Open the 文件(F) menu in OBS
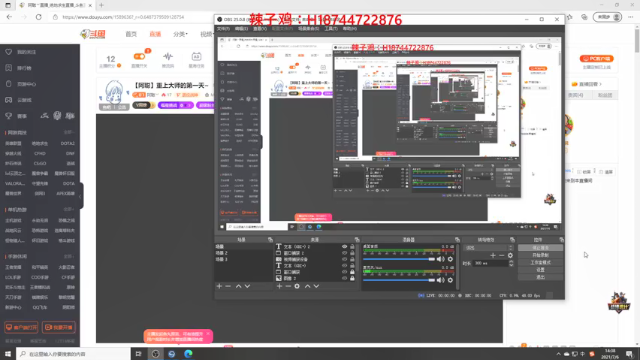Image resolution: width=640 pixels, height=360 pixels. (223, 29)
